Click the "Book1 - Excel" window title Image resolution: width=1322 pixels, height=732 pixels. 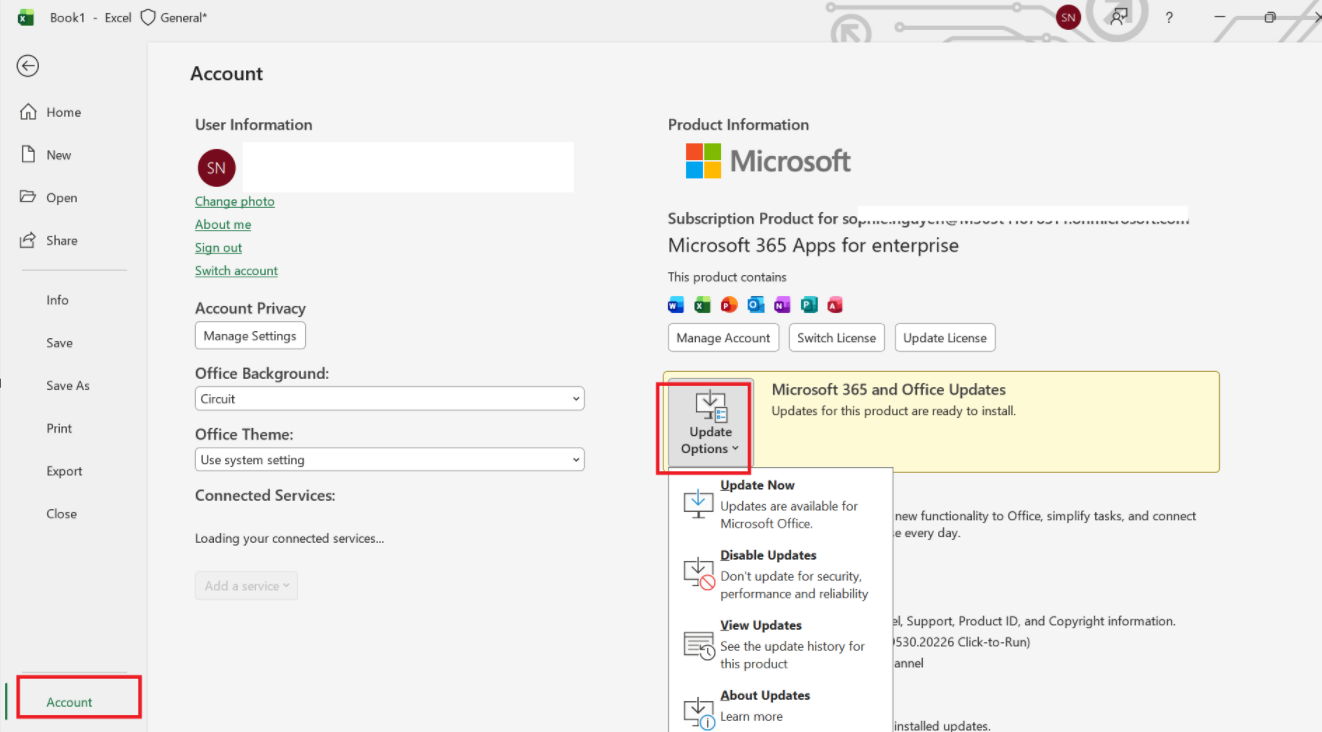[x=91, y=18]
